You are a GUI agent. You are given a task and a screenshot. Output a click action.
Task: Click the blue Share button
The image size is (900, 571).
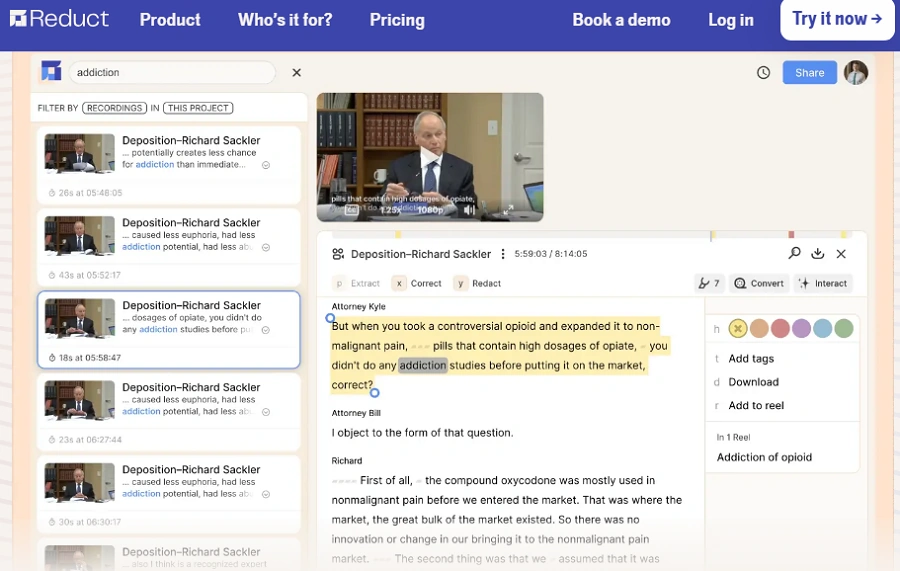809,73
